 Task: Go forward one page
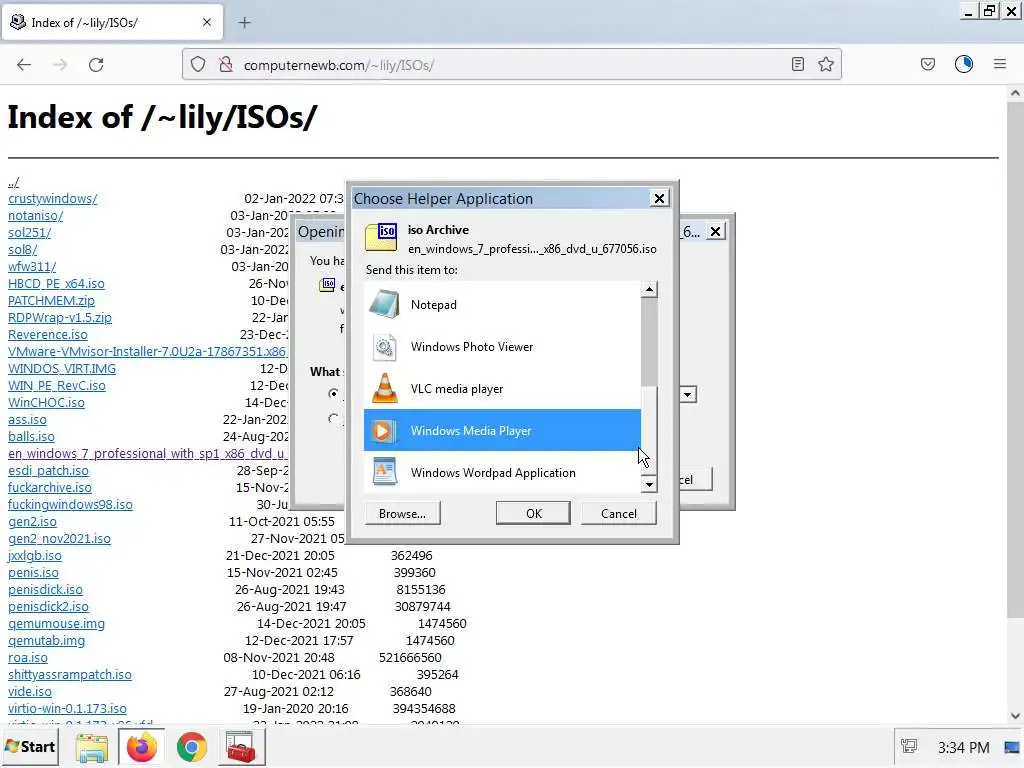tap(60, 65)
